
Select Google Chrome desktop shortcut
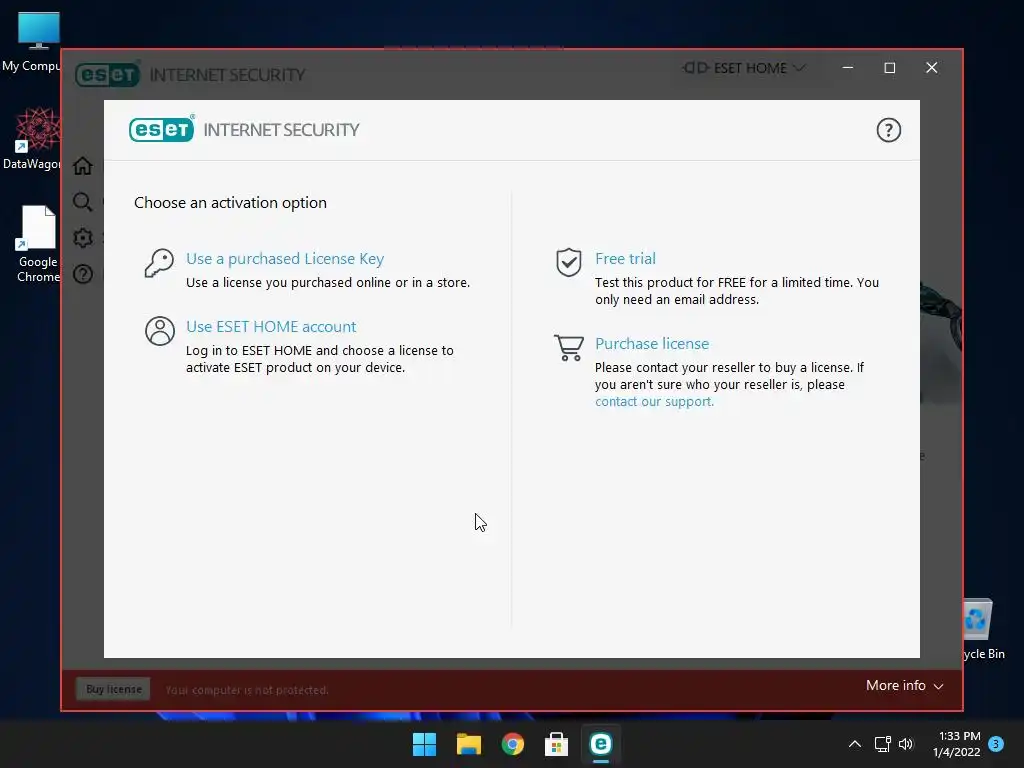tap(37, 244)
